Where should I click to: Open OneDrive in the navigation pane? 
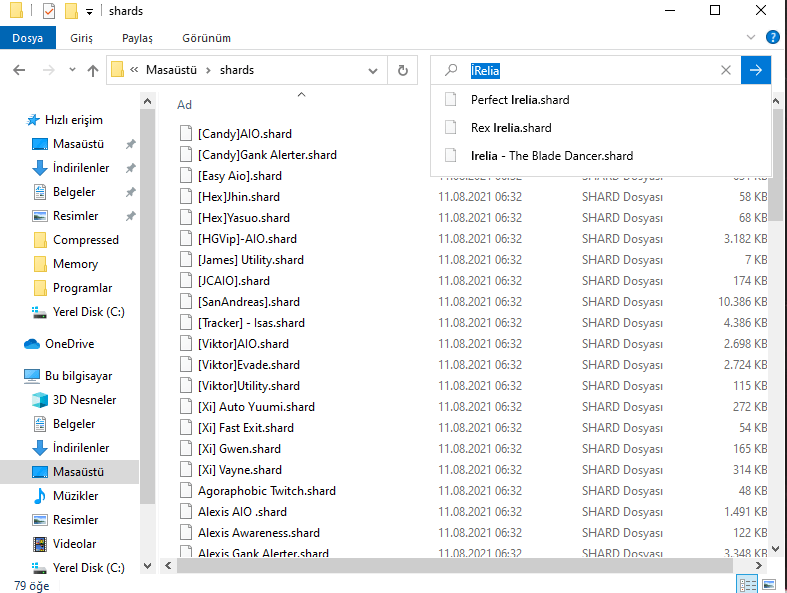tap(69, 344)
